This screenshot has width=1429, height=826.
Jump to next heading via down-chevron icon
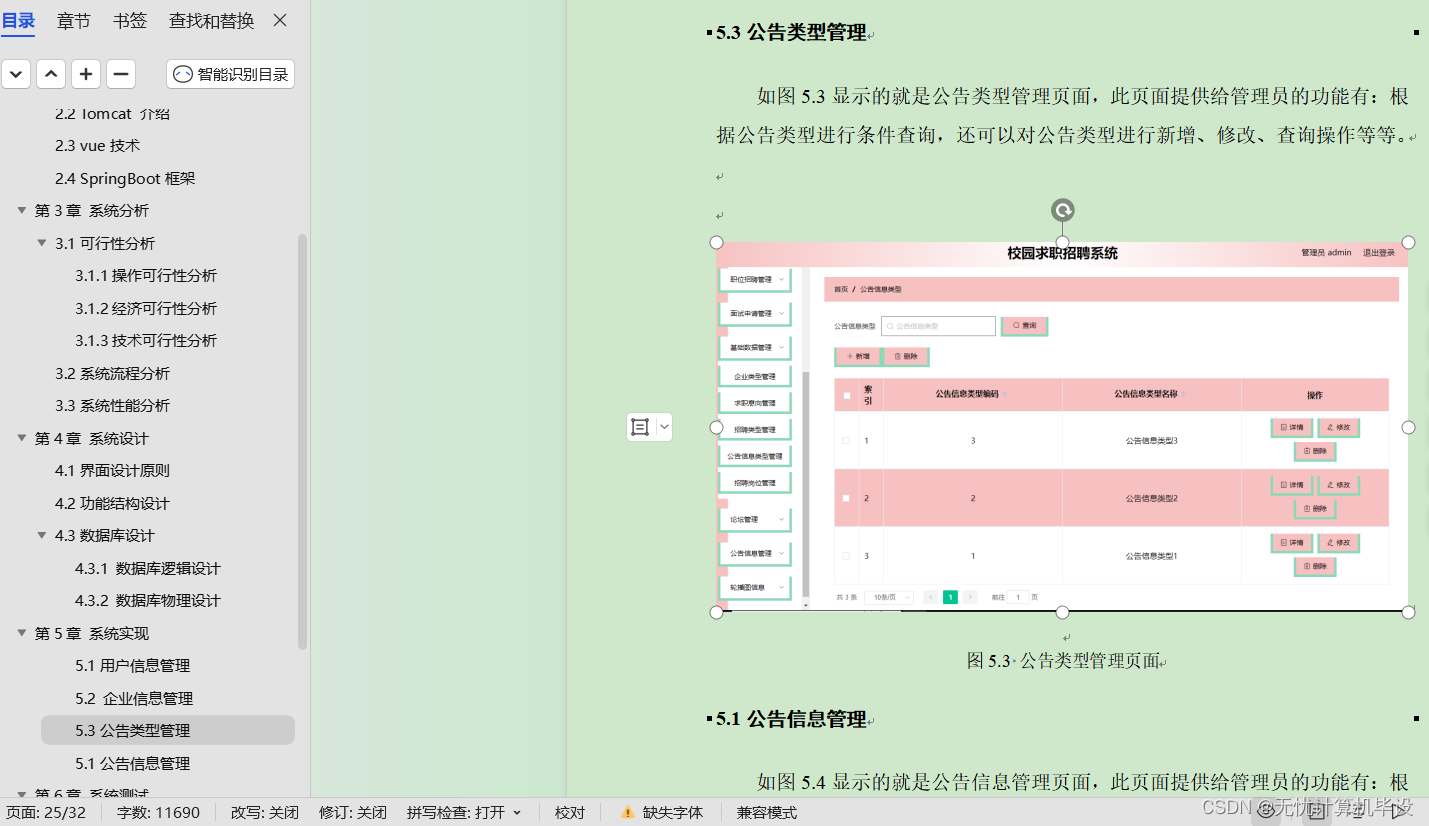coord(16,73)
